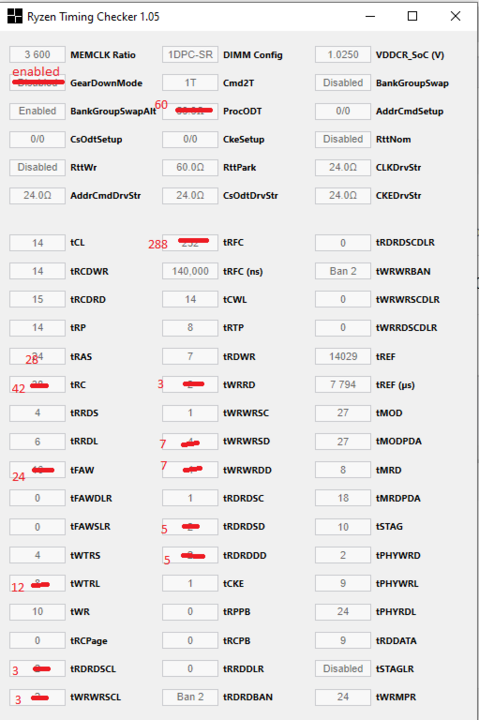This screenshot has height=720, width=479.
Task: Click the tCL value box
Action: pos(37,242)
